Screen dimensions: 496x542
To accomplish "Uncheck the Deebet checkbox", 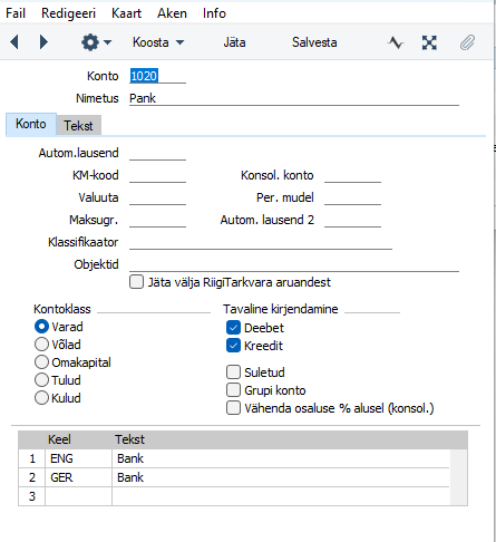I will tap(233, 327).
